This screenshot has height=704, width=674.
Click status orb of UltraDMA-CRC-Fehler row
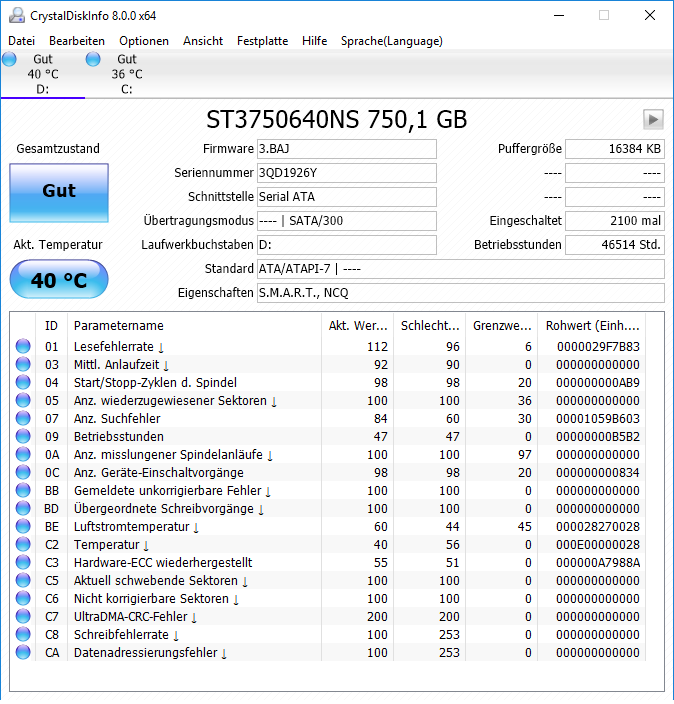point(23,616)
